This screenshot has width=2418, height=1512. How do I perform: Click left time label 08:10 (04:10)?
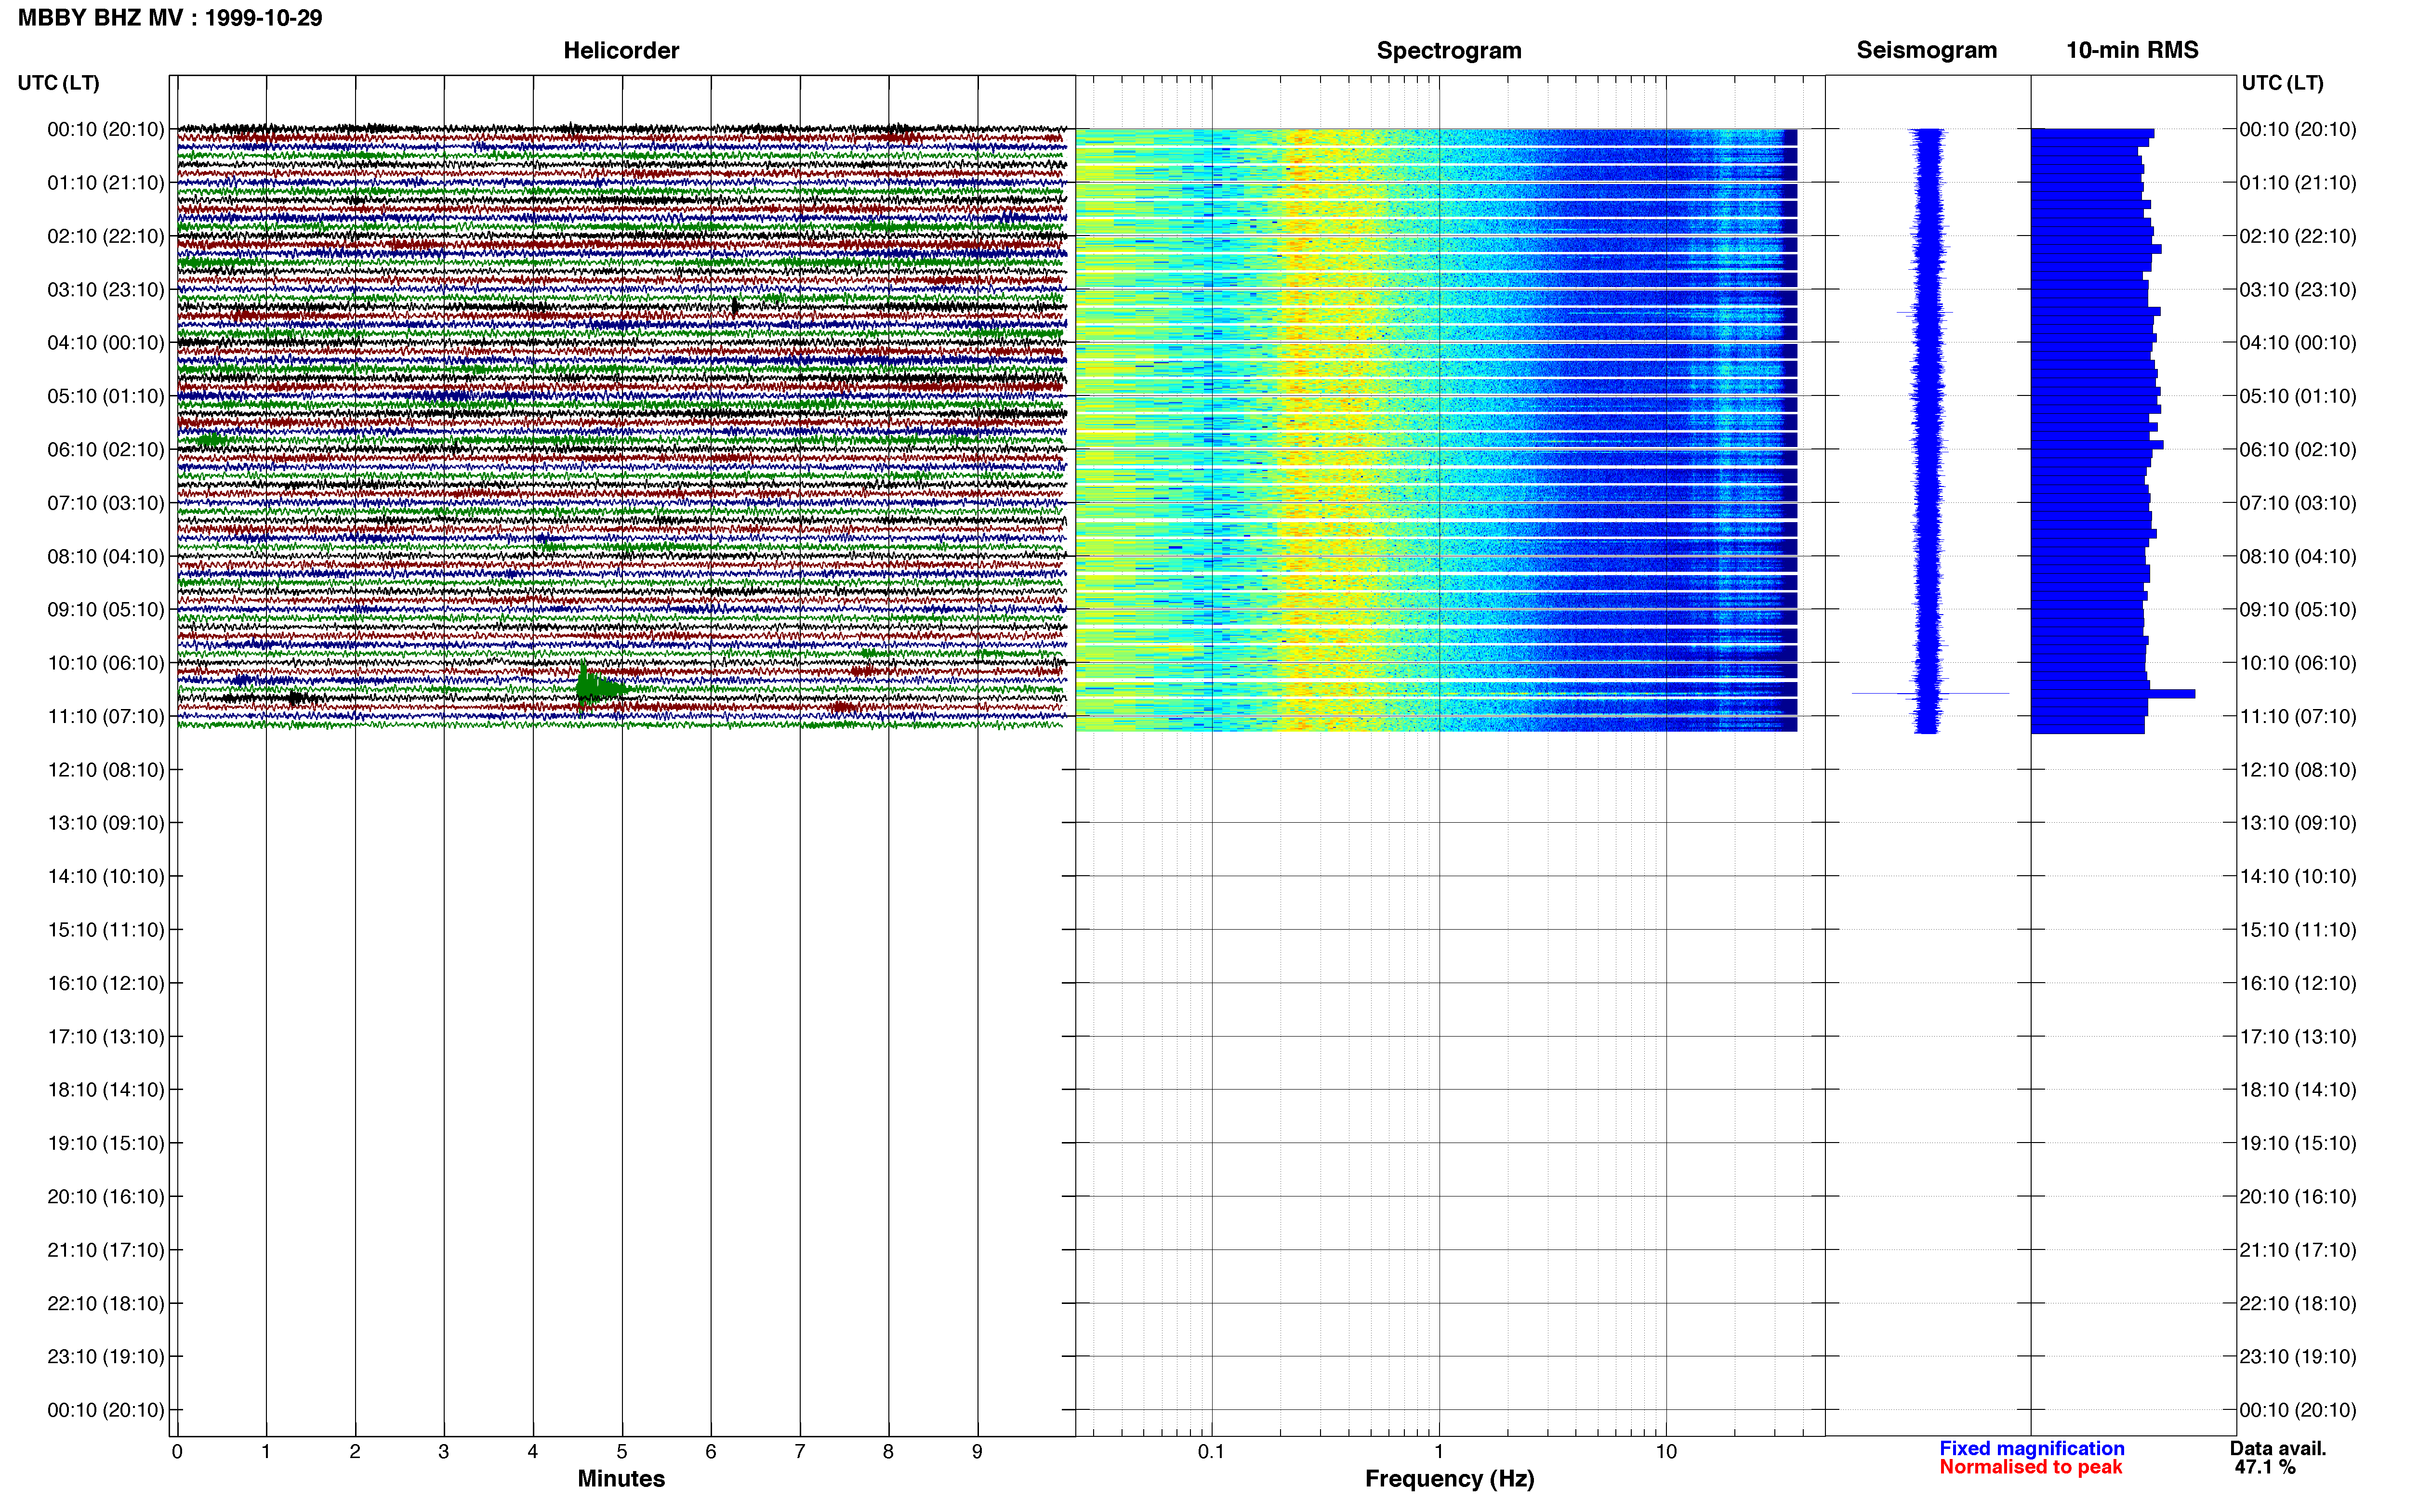106,556
